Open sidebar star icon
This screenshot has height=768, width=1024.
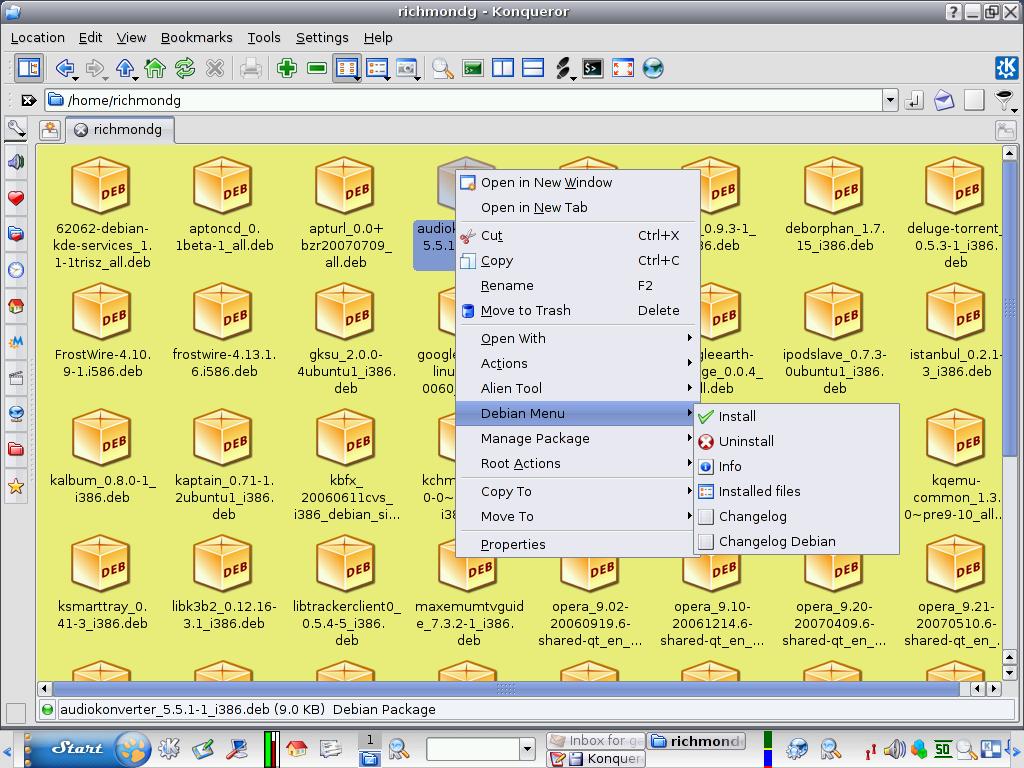click(16, 486)
